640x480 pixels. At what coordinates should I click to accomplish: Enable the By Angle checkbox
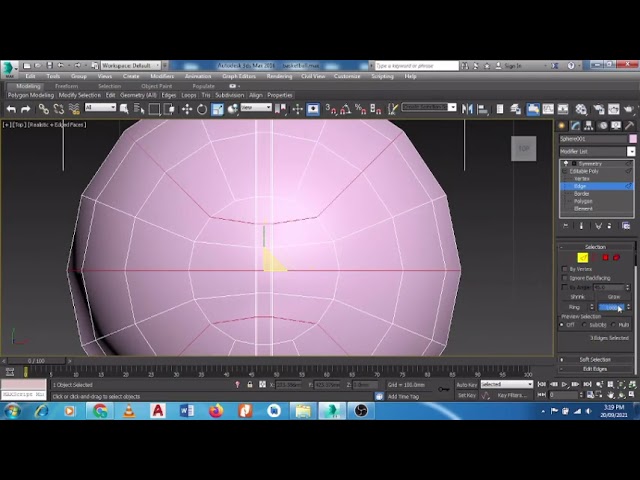tap(565, 287)
